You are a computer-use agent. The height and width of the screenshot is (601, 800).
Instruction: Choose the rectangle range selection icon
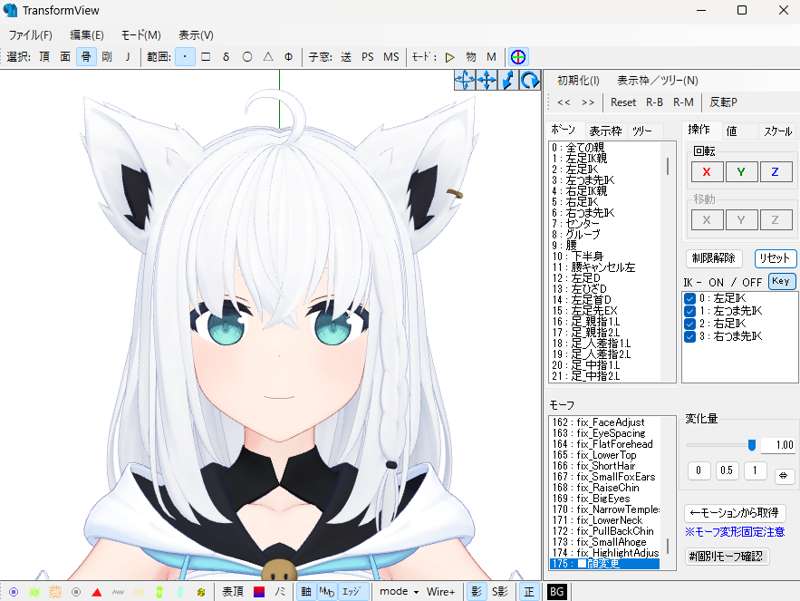point(206,57)
